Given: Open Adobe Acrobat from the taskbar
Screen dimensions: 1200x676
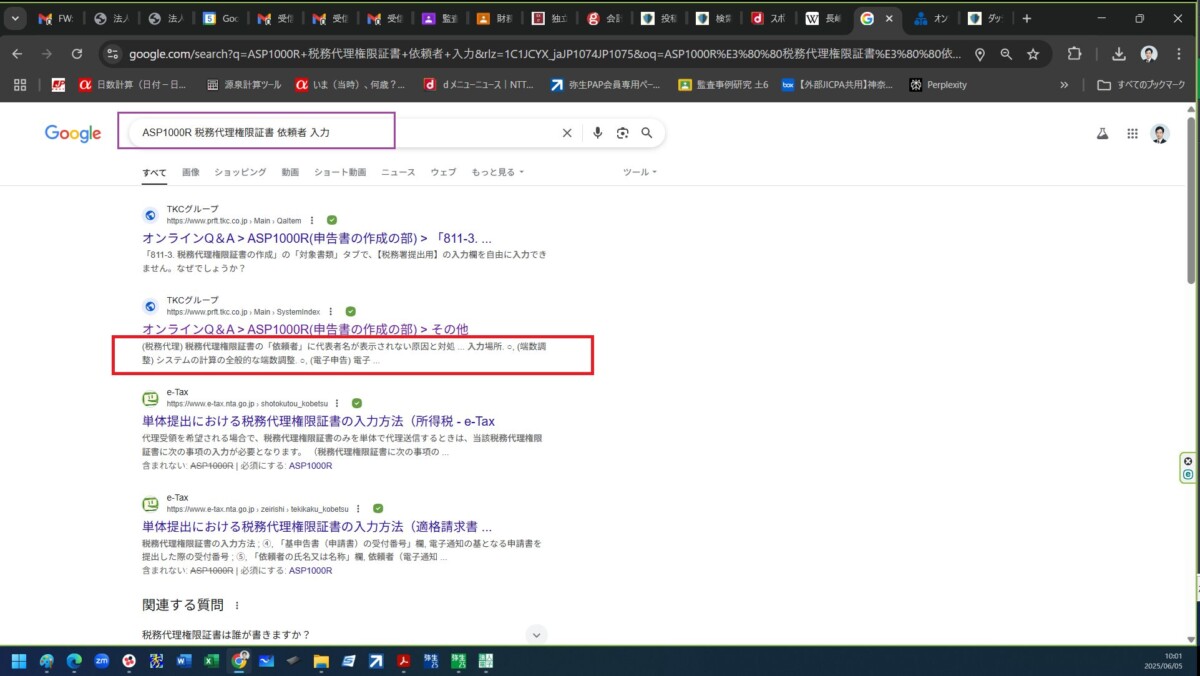Looking at the screenshot, I should (404, 661).
